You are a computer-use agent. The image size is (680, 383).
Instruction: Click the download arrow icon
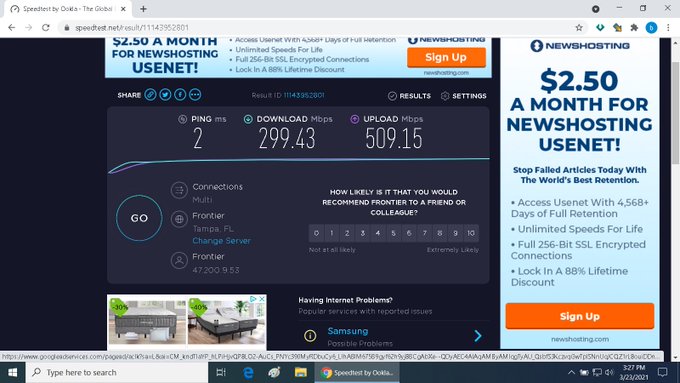(248, 119)
